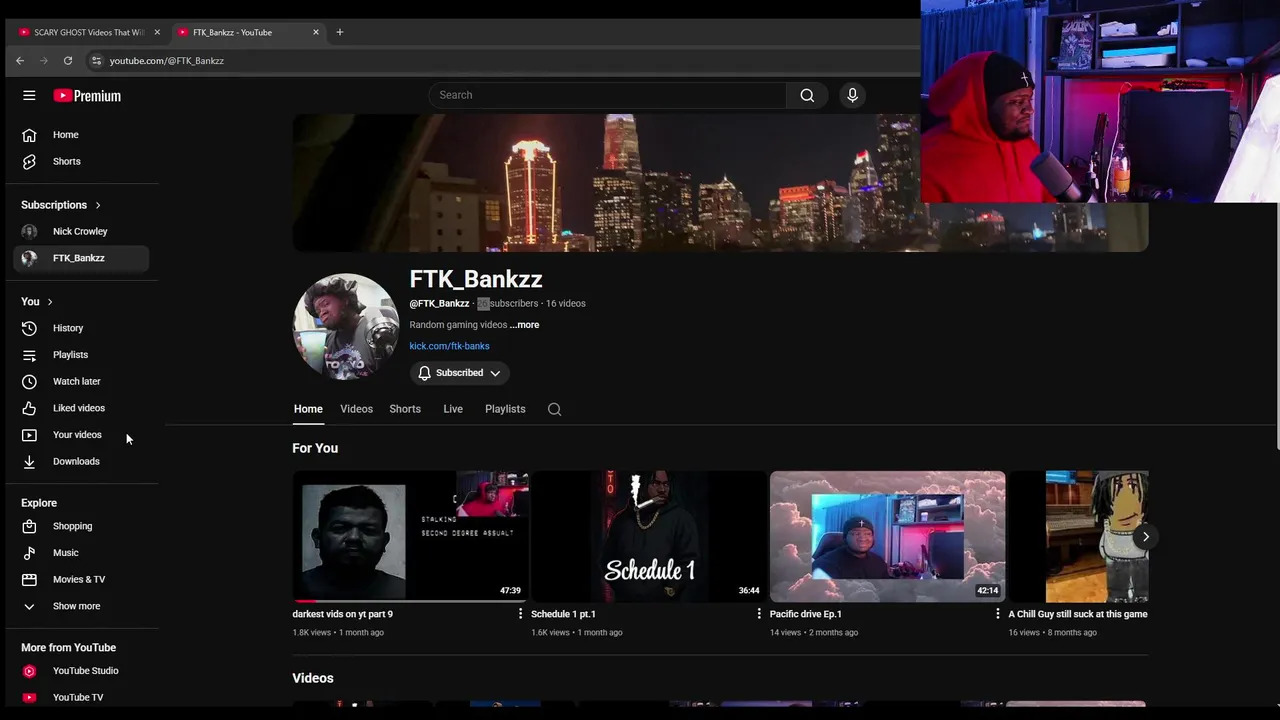Open History clock icon
This screenshot has height=720, width=1280.
click(29, 328)
